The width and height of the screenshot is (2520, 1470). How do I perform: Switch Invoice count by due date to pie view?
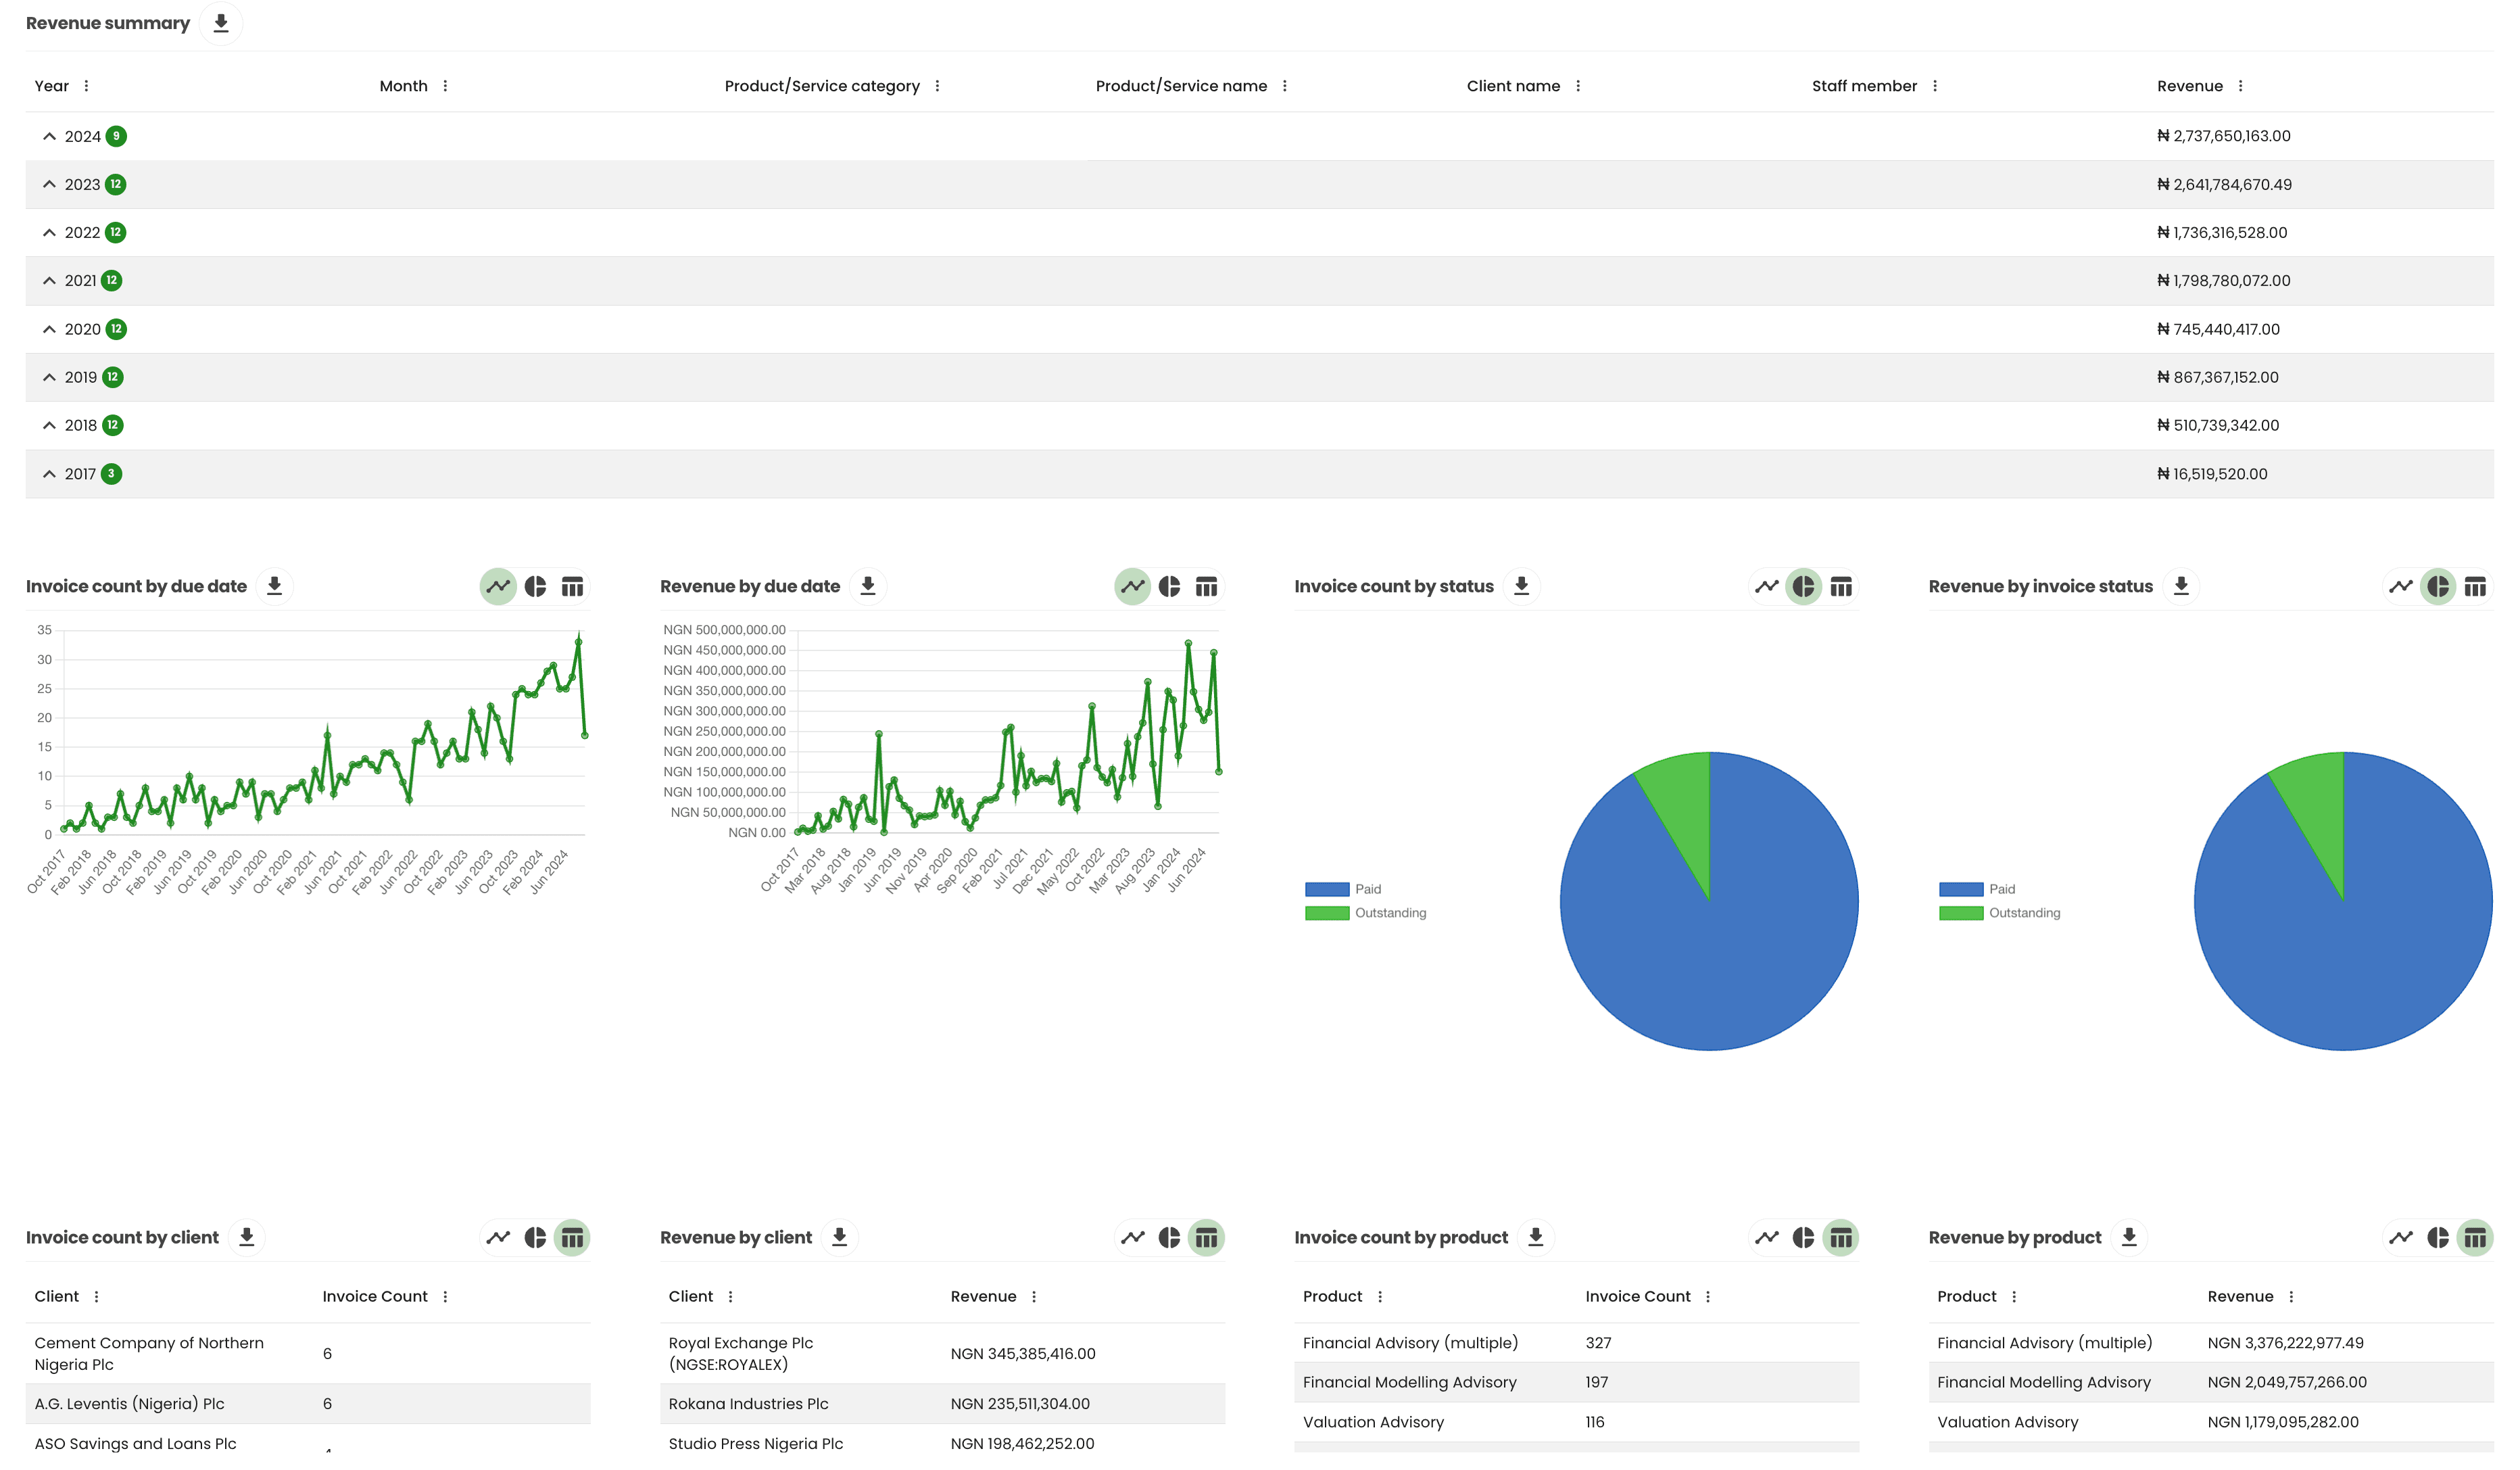point(535,587)
